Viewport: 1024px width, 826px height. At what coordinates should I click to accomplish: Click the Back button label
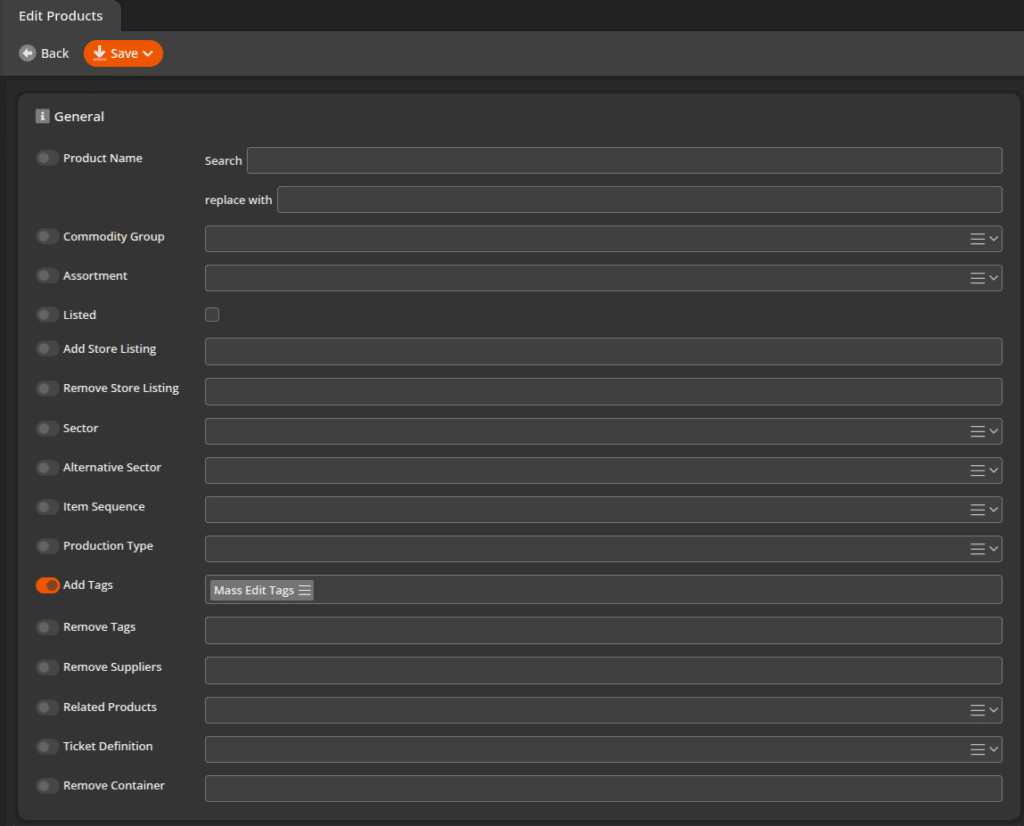point(55,54)
